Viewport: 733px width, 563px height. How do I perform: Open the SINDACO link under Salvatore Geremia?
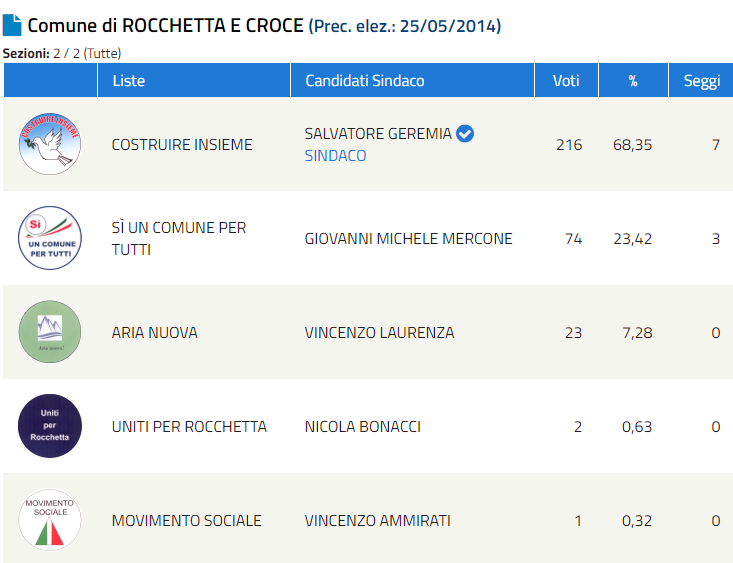335,156
